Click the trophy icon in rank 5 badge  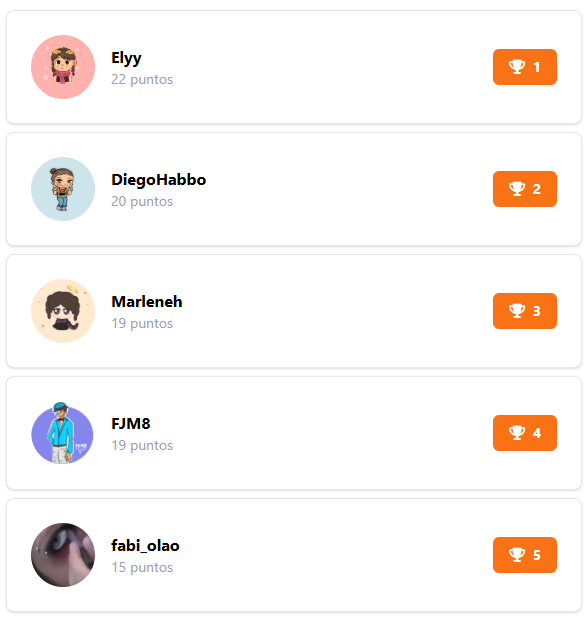(x=517, y=555)
